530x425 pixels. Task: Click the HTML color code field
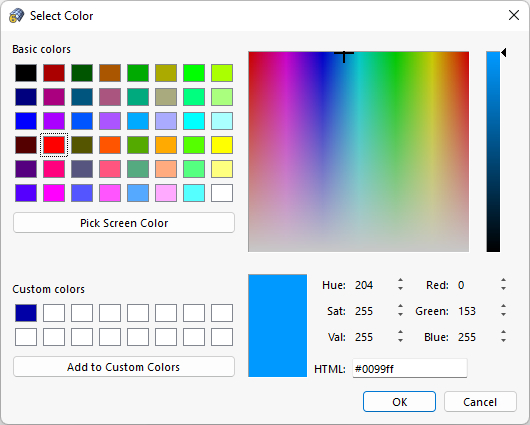(410, 369)
